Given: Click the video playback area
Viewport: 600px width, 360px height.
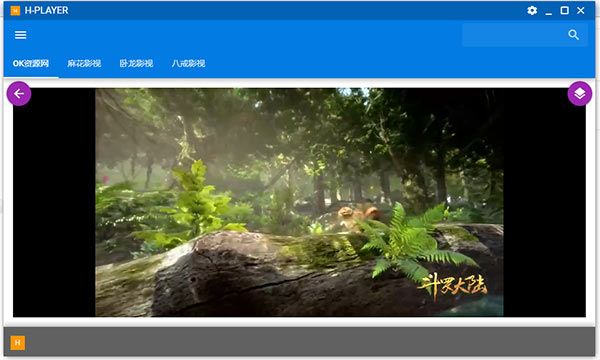Looking at the screenshot, I should [x=299, y=202].
